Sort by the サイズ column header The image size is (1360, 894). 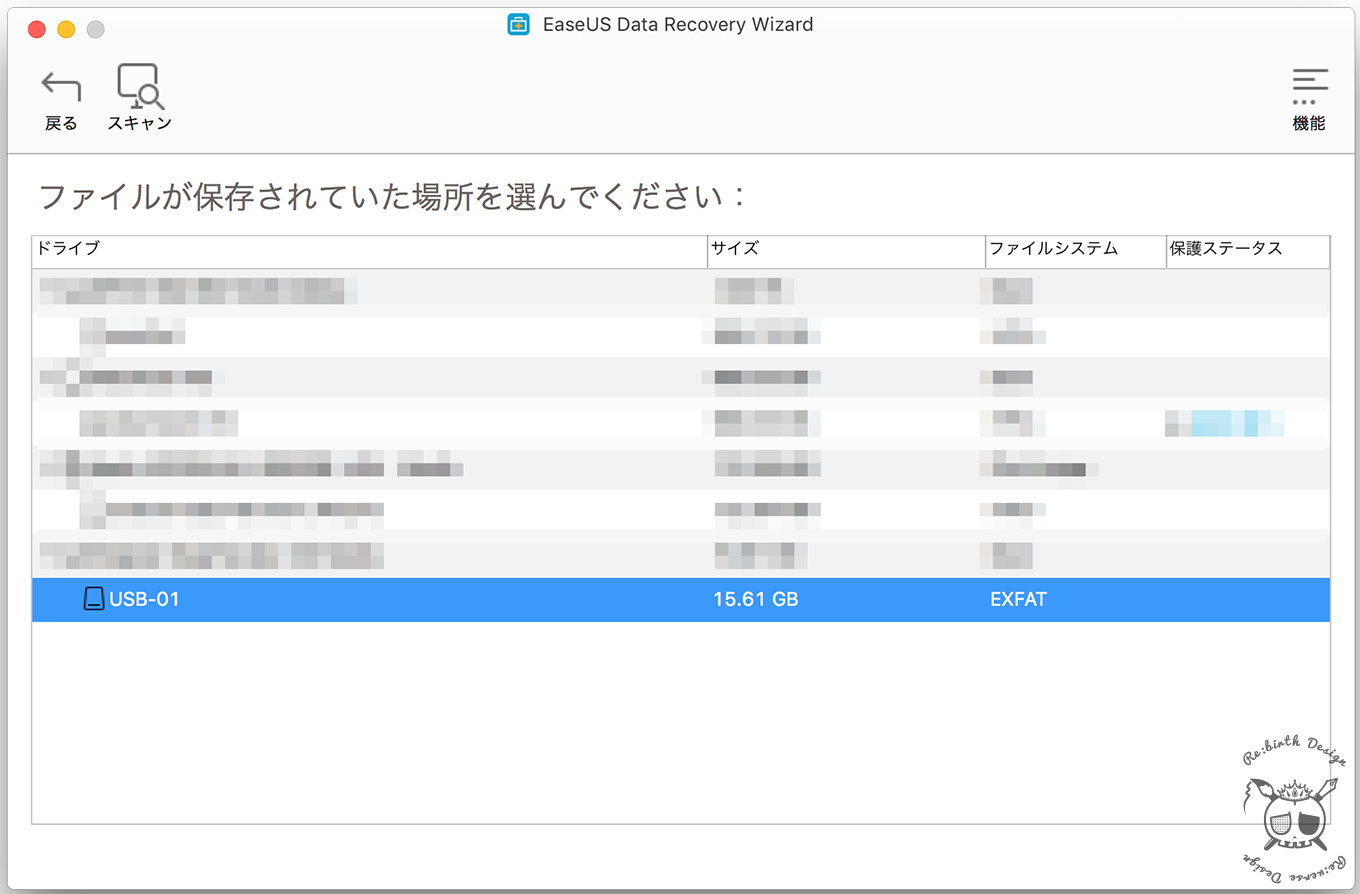point(845,250)
